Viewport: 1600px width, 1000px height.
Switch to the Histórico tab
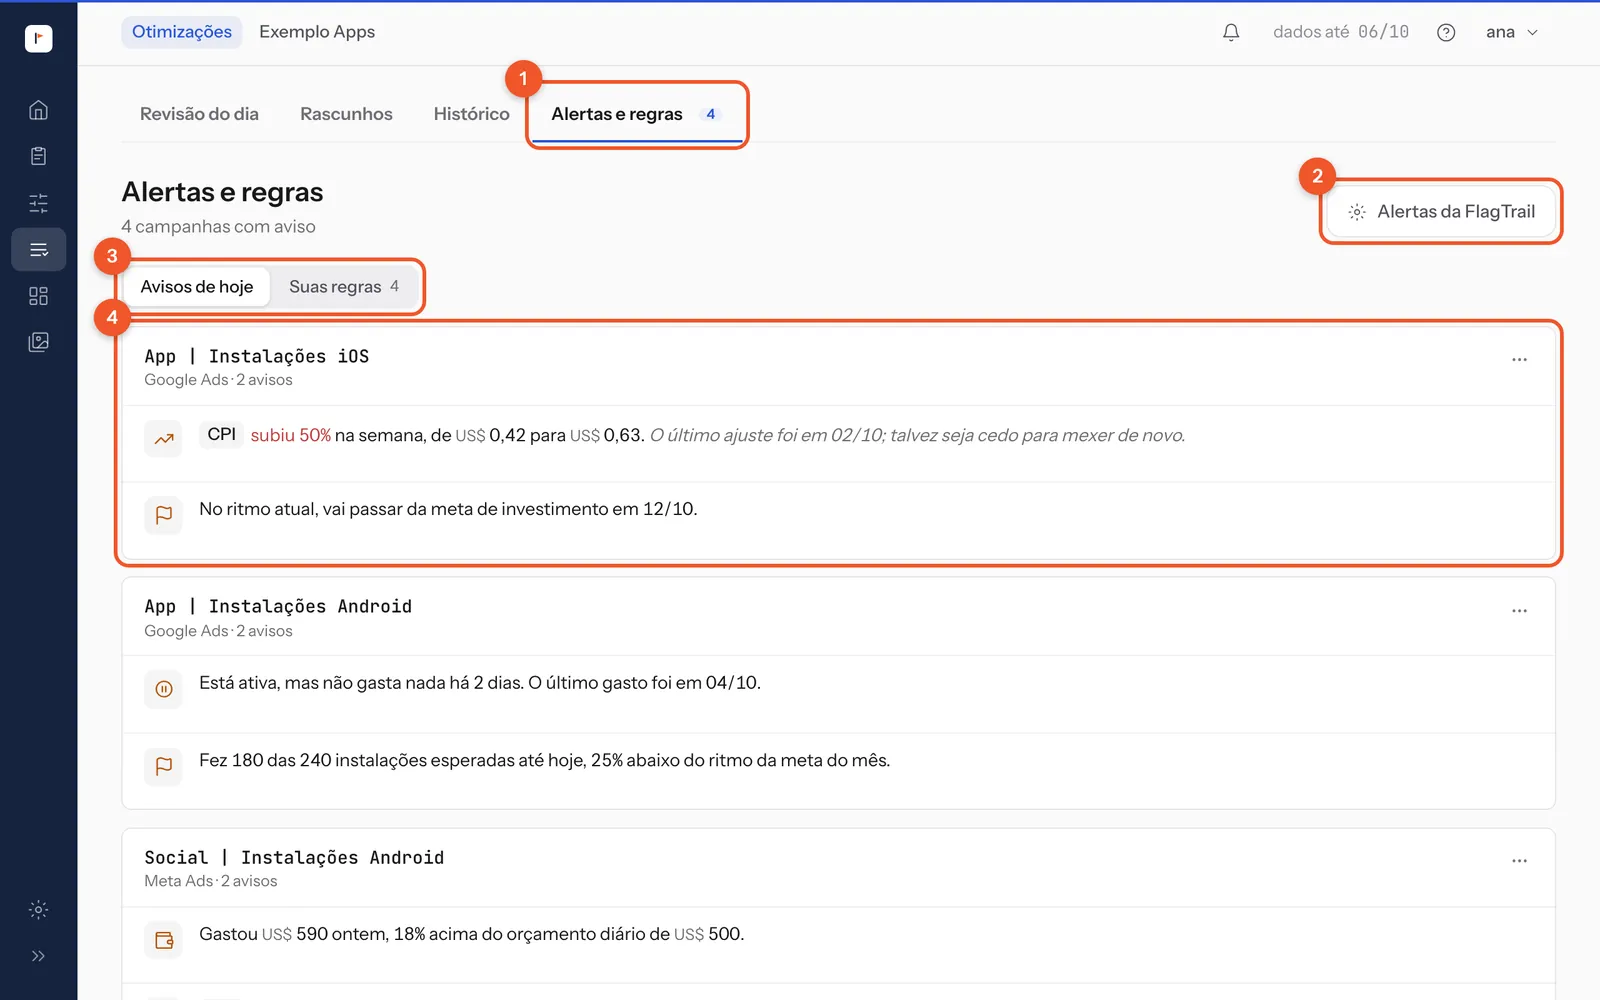471,114
